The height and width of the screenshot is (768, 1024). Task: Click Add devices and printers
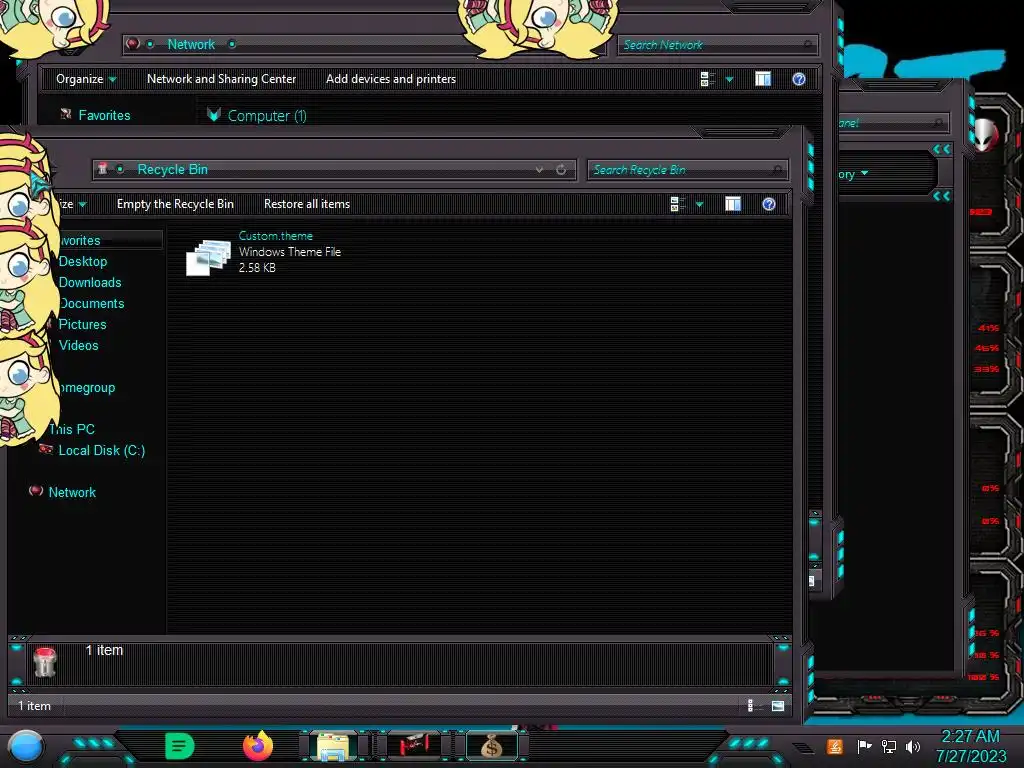pos(391,79)
